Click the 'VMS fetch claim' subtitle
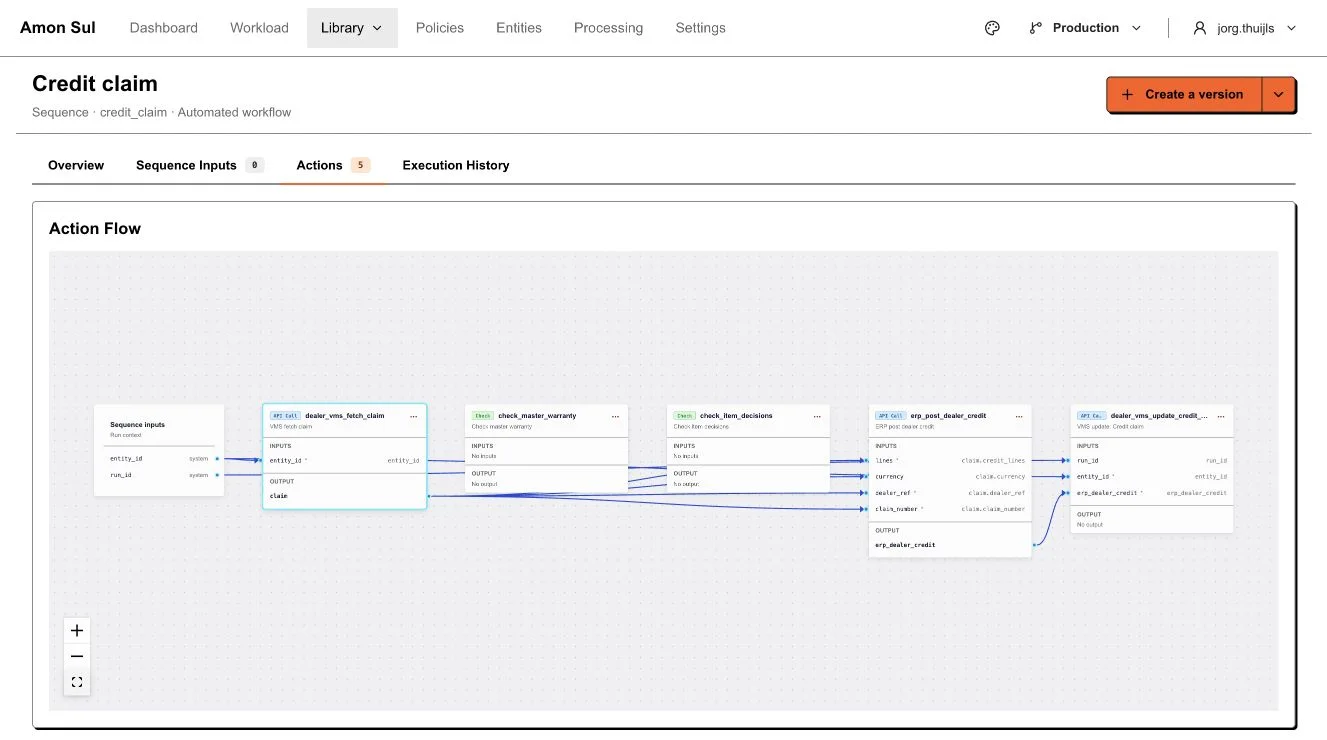The width and height of the screenshot is (1327, 740). [x=291, y=427]
